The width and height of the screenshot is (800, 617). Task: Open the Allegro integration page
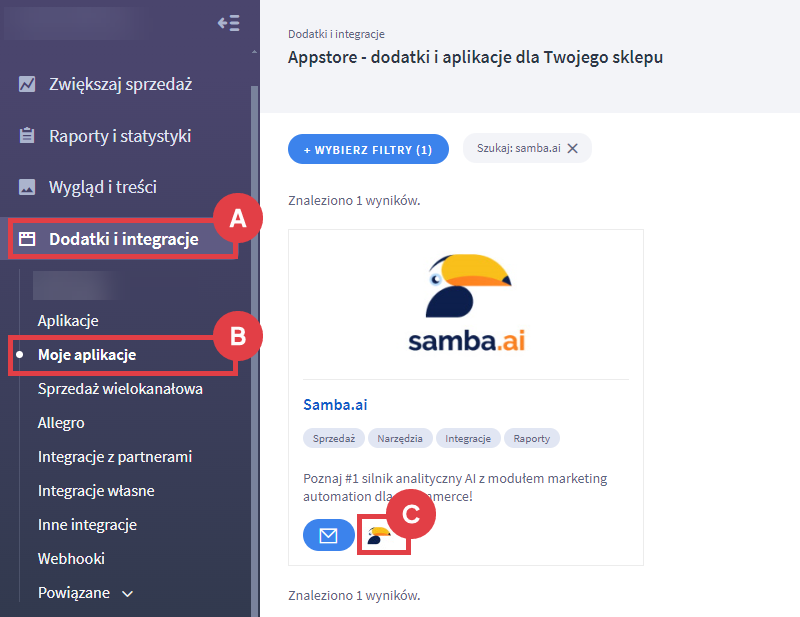(x=61, y=423)
